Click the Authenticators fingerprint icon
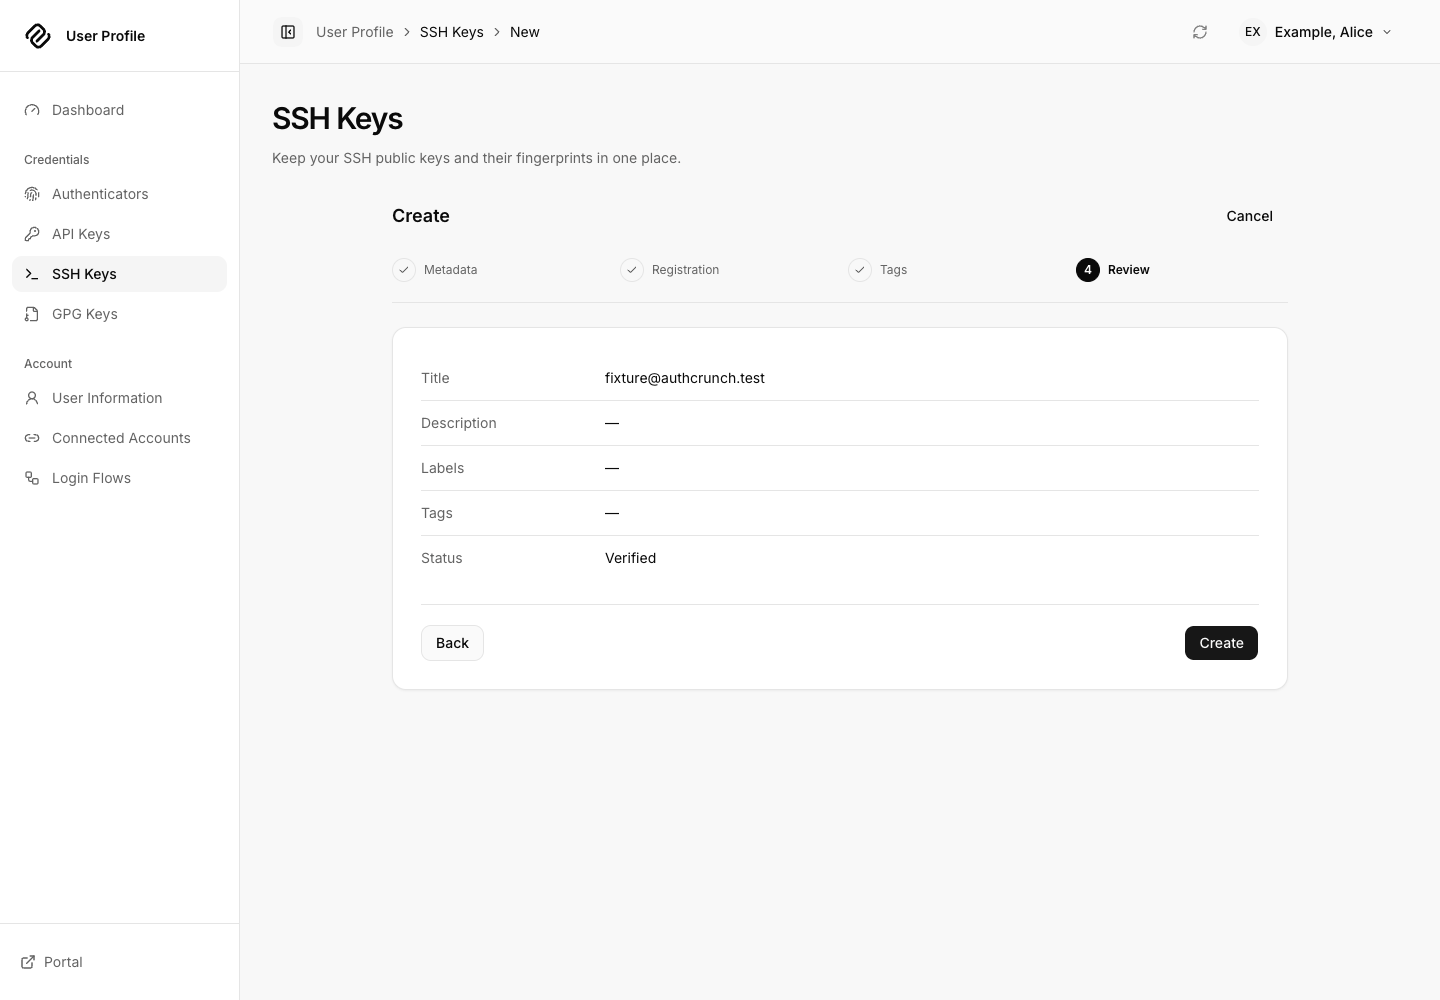Image resolution: width=1440 pixels, height=1000 pixels. coord(32,194)
